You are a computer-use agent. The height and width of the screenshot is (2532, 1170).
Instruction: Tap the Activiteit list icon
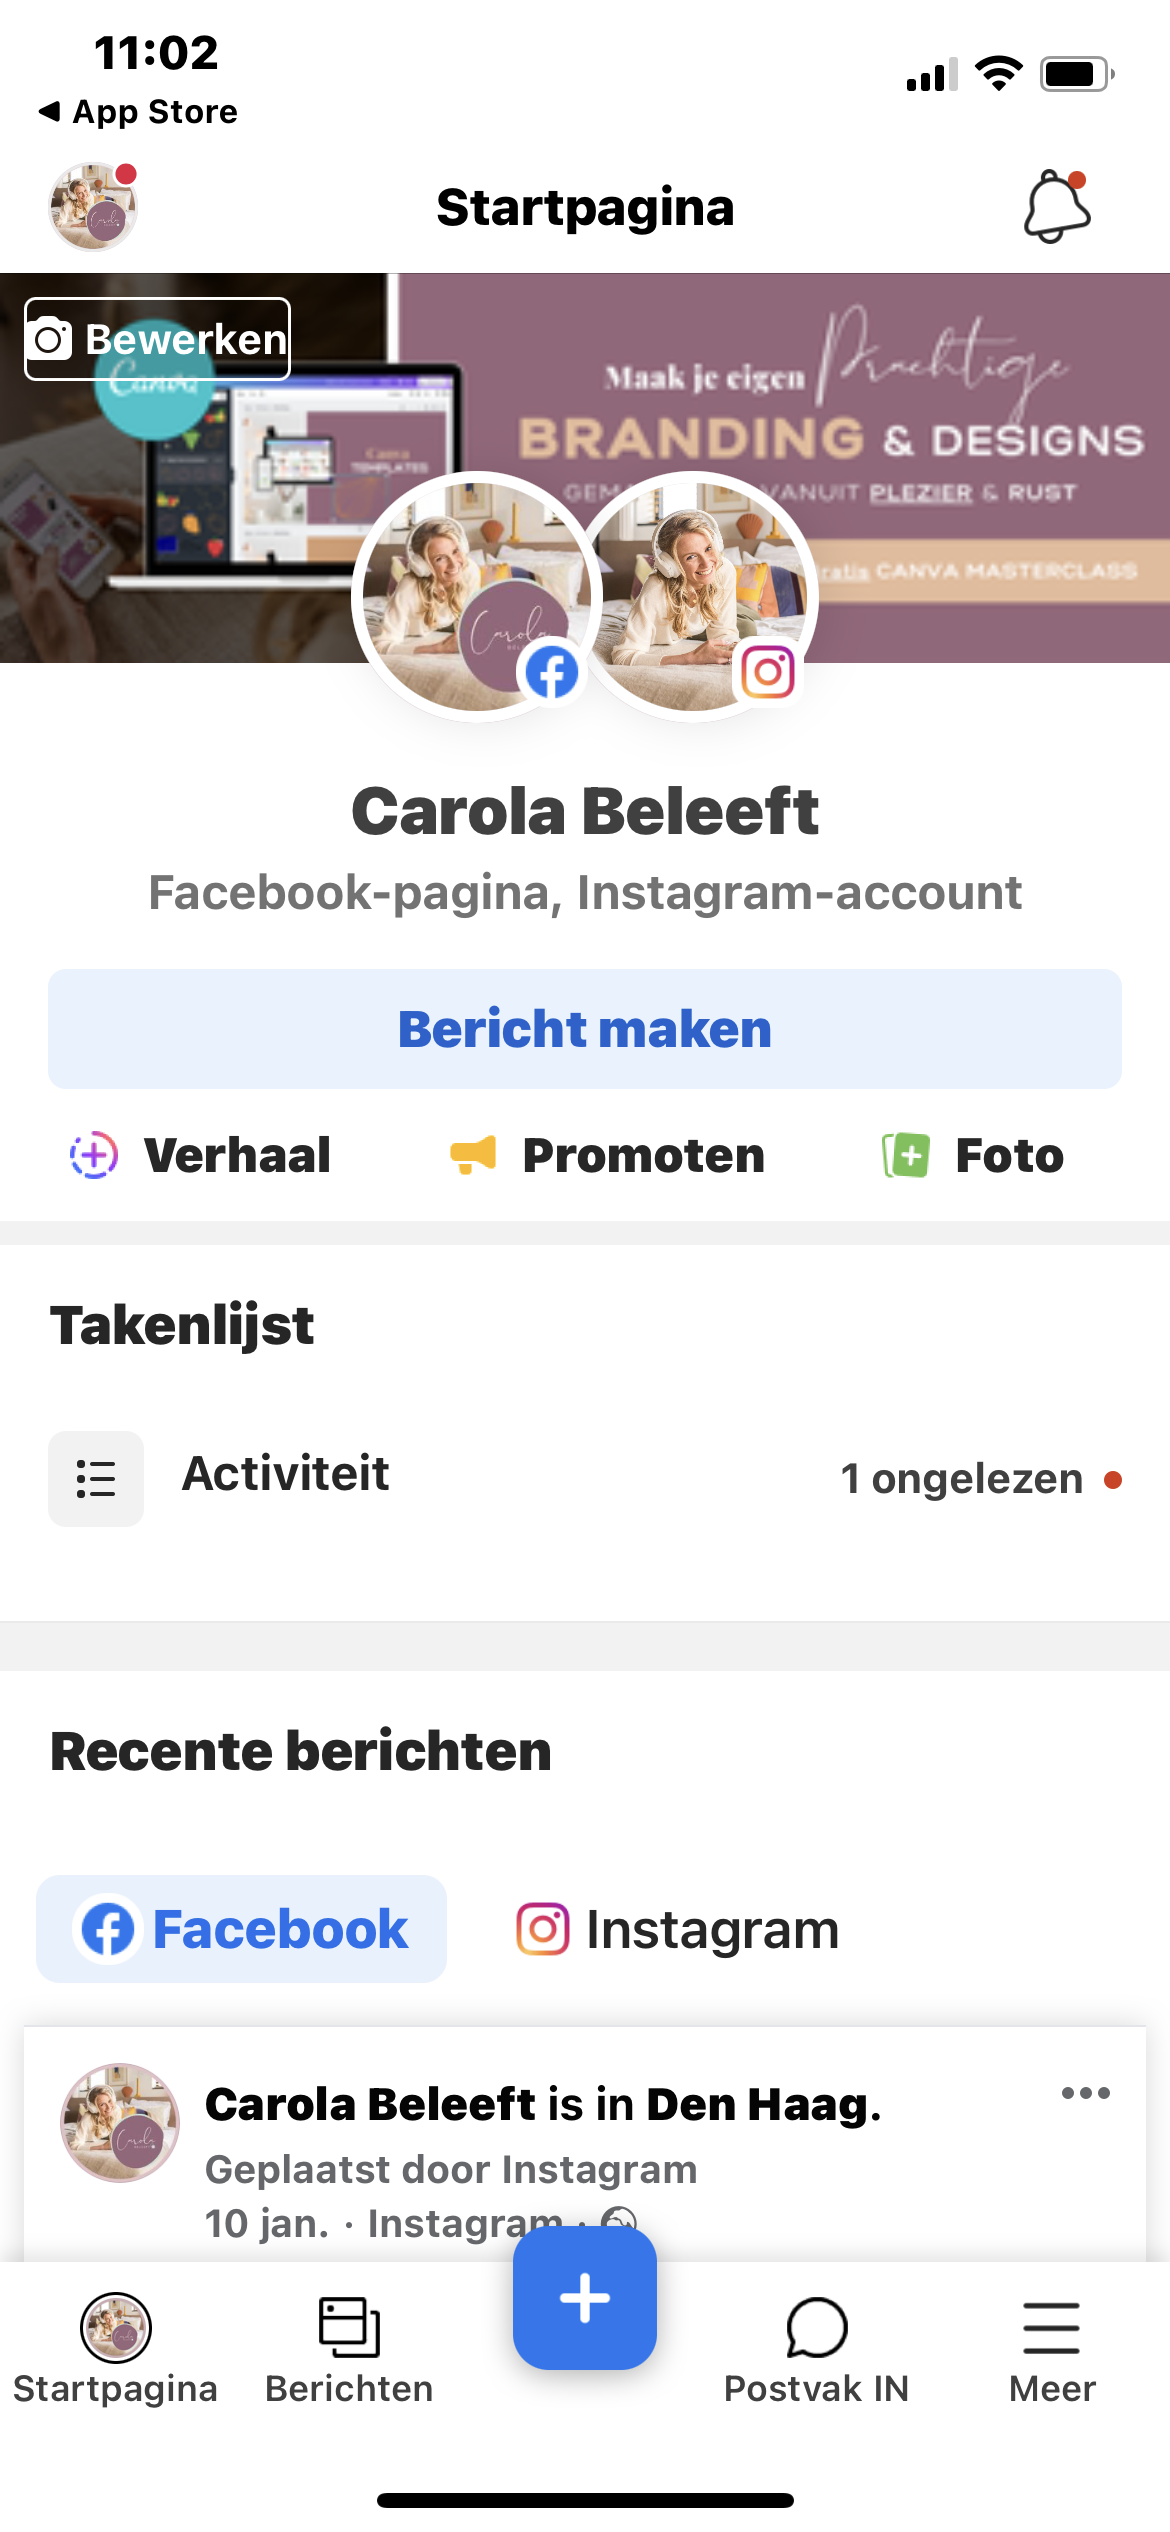point(96,1478)
